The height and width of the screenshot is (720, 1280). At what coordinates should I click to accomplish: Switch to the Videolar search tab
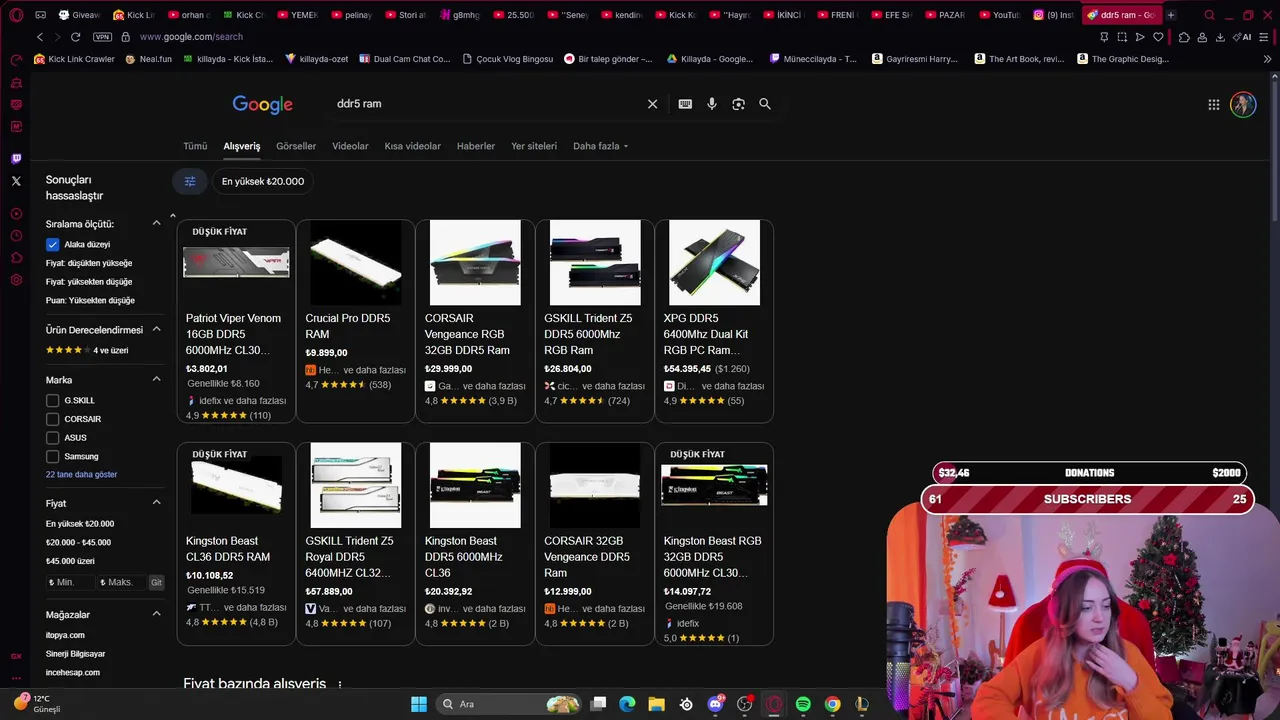(x=350, y=146)
